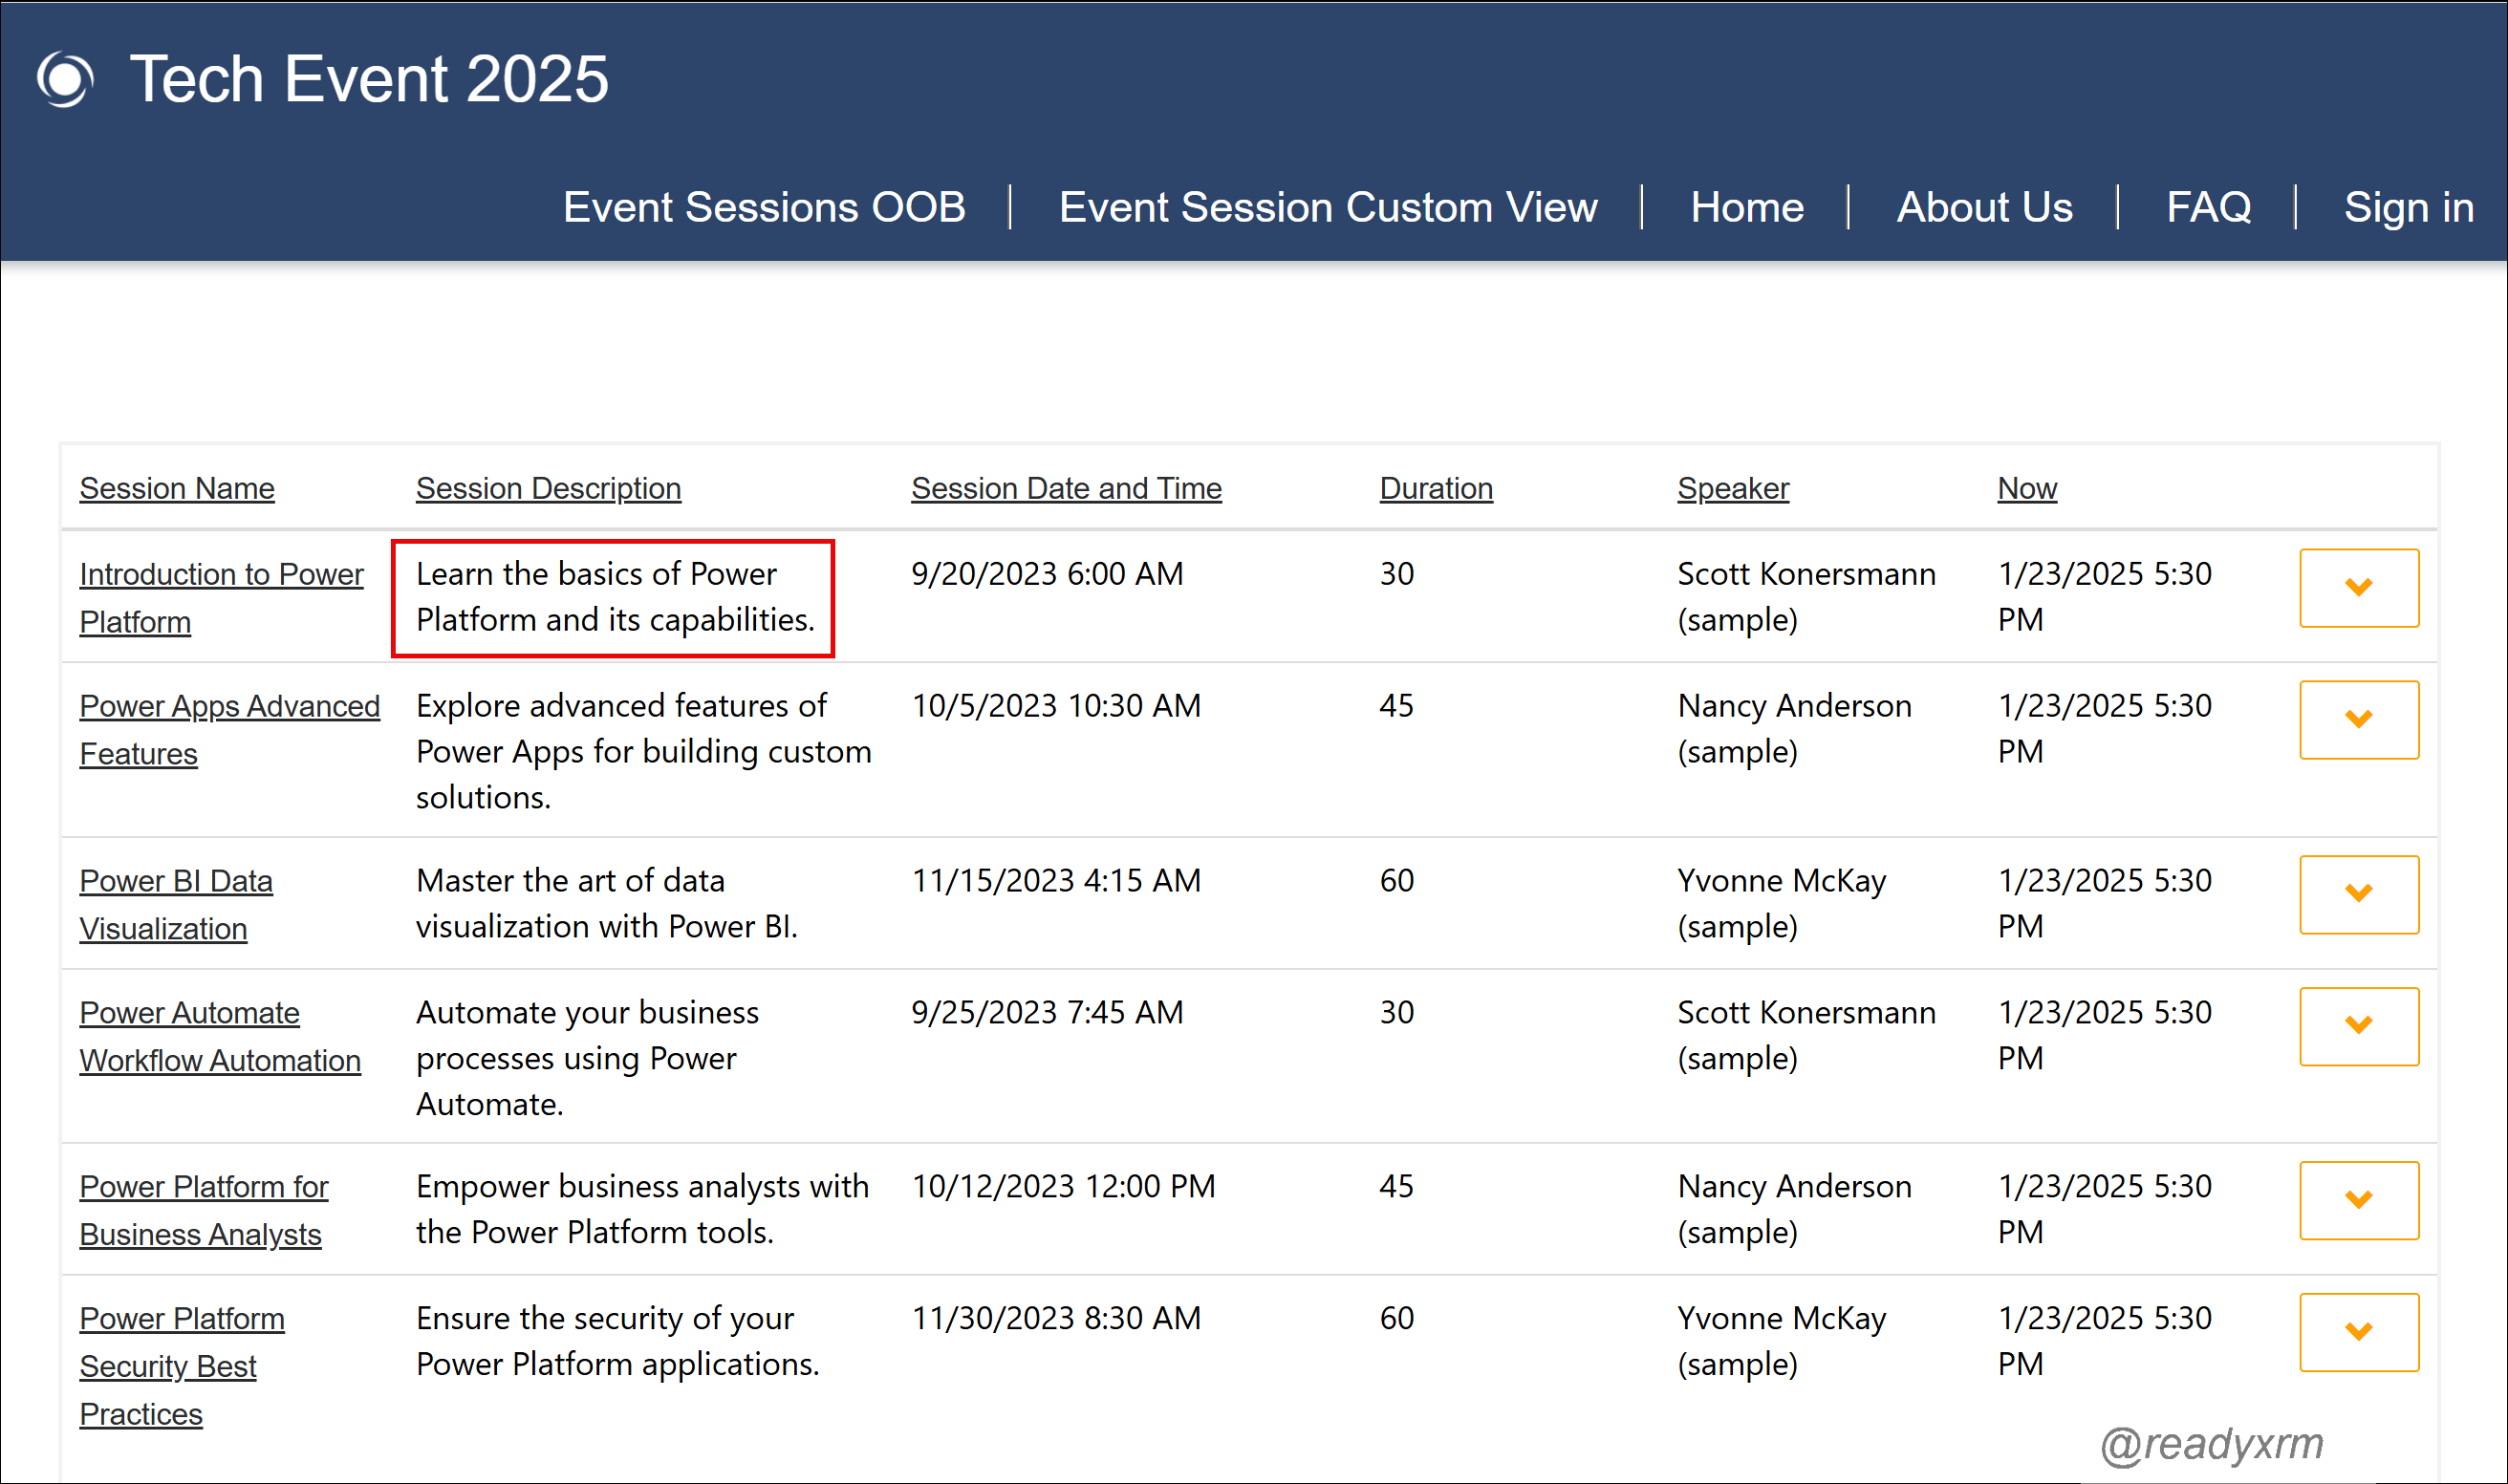Expand the Power Apps Advanced Features row

coord(2359,719)
